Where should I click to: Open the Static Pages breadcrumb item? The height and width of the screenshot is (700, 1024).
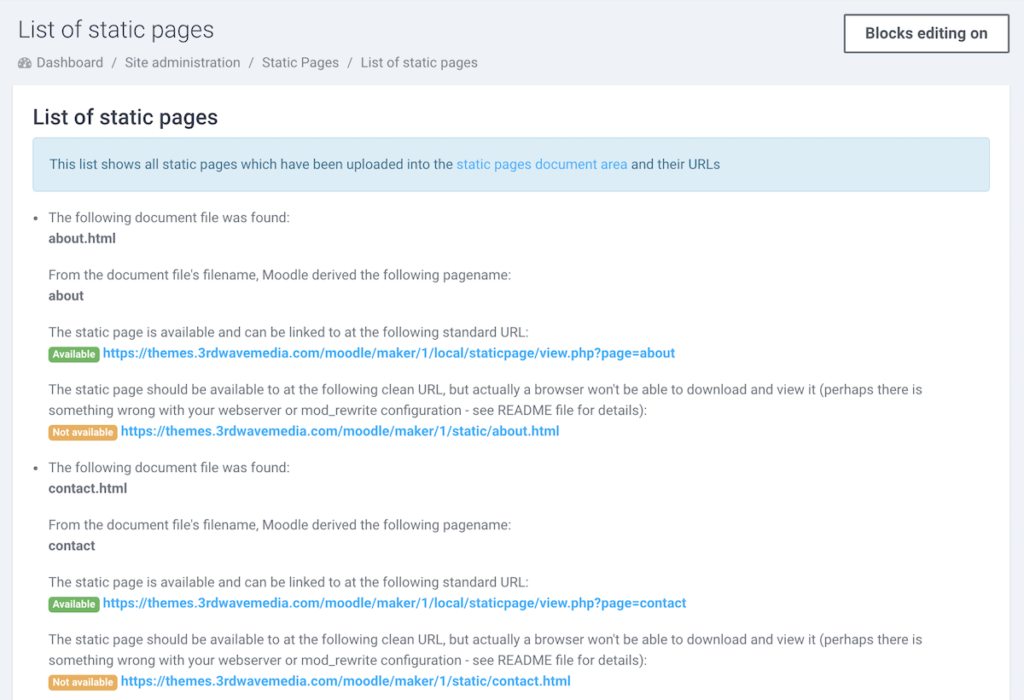coord(300,63)
